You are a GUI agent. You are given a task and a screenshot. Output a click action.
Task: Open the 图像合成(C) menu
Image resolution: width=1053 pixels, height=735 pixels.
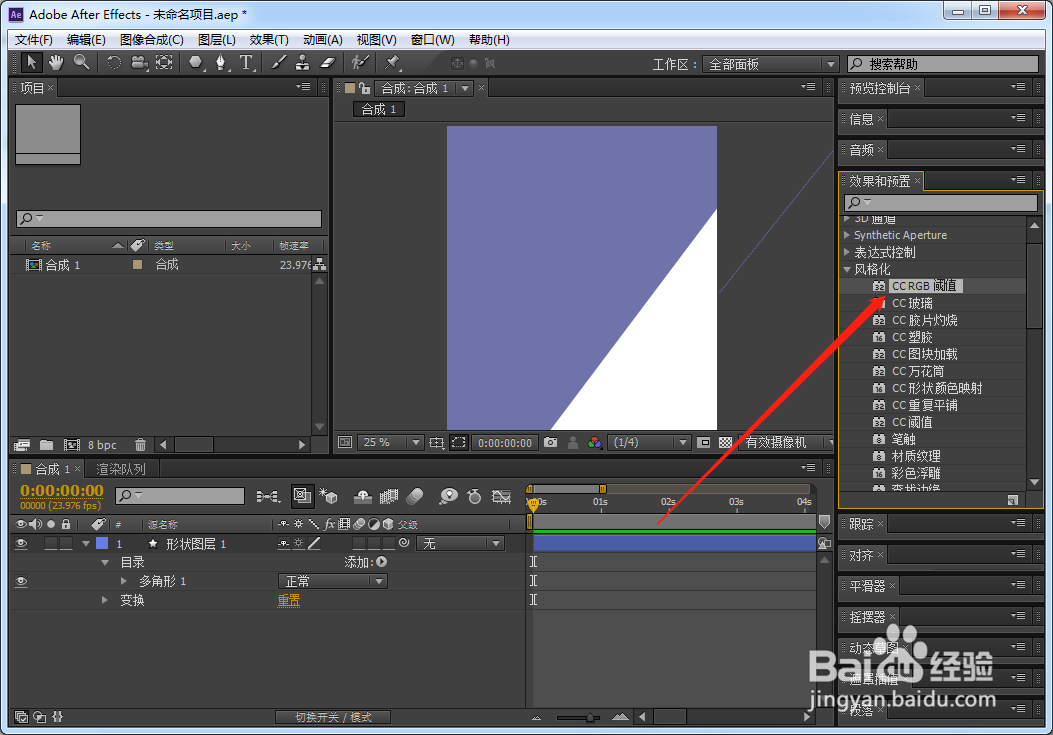coord(152,40)
